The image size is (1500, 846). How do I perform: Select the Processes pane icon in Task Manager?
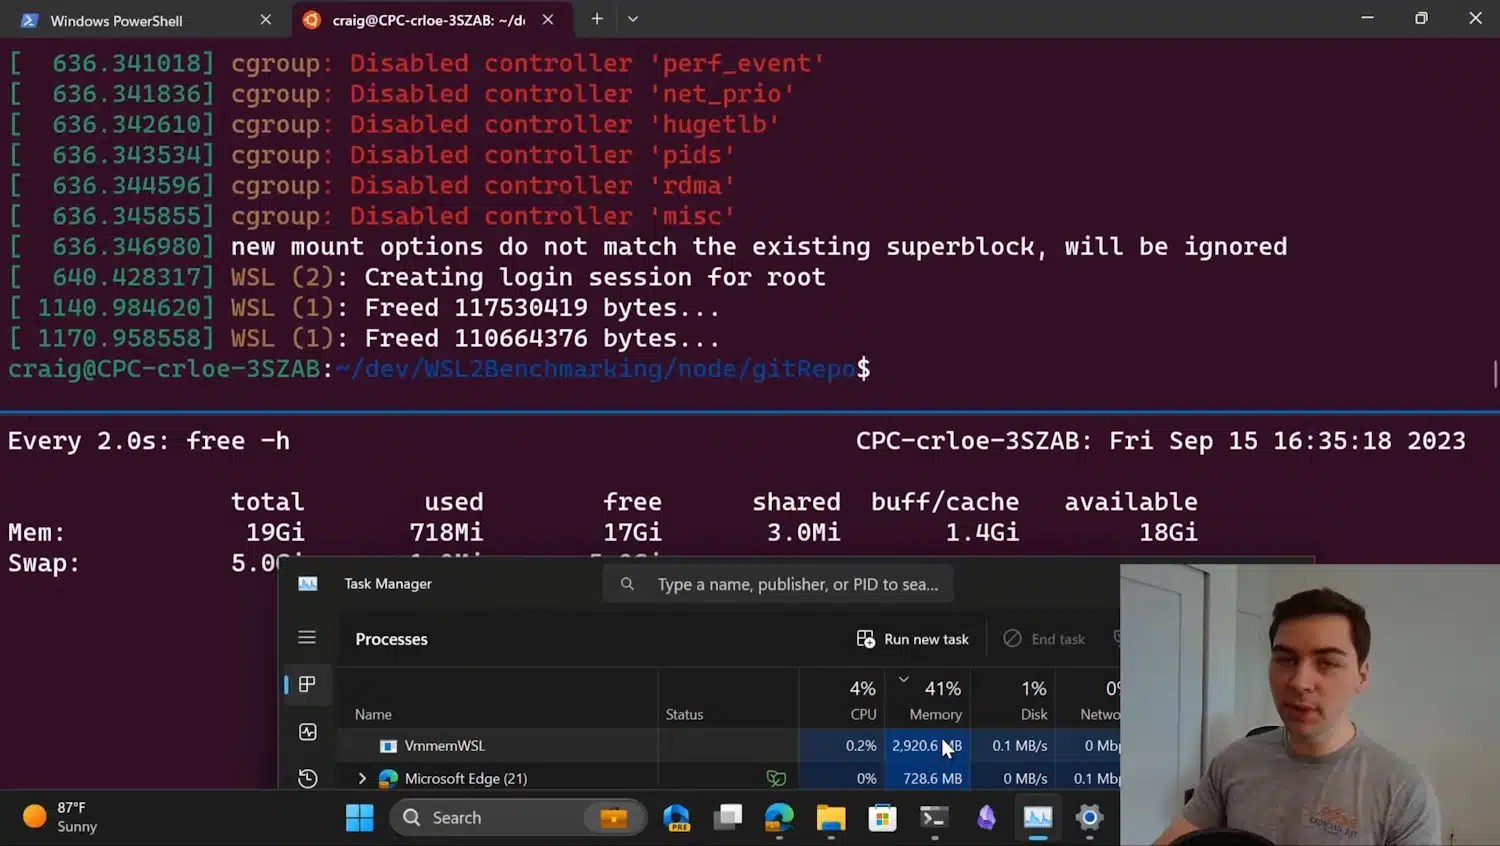click(307, 684)
